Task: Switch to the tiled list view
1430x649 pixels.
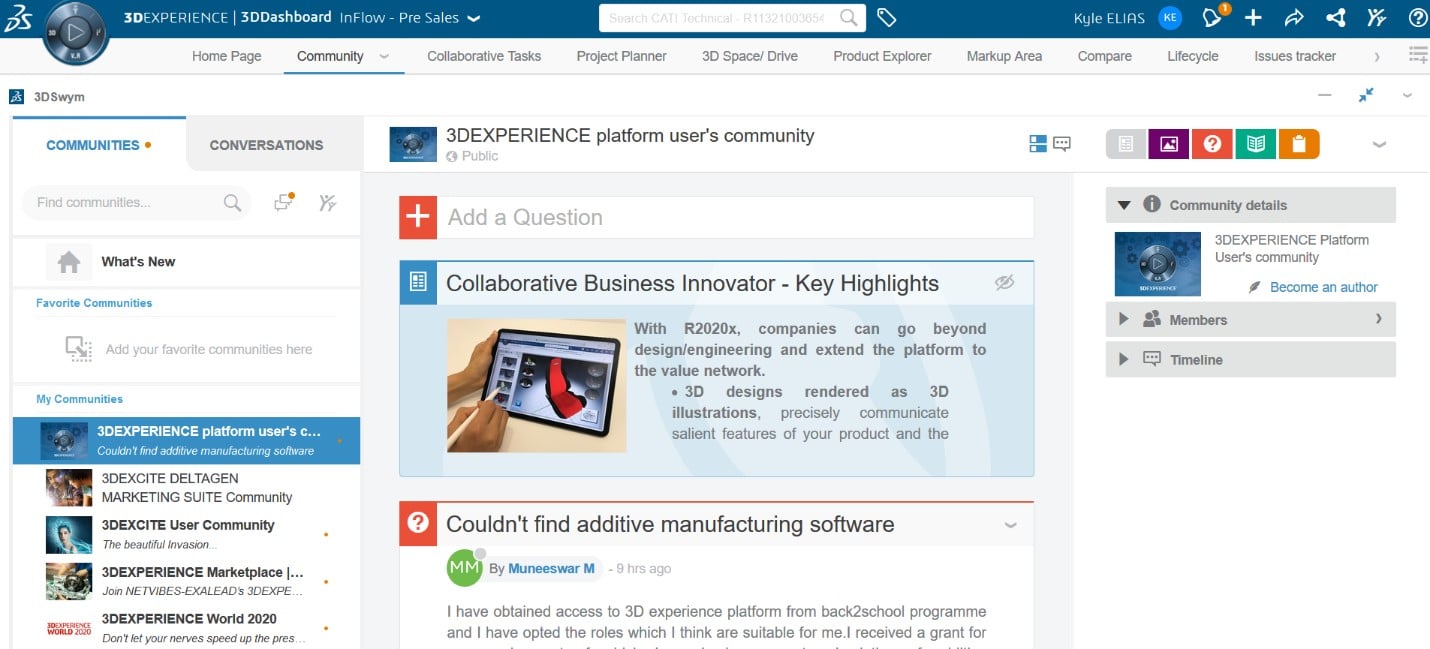Action: pyautogui.click(x=1038, y=144)
